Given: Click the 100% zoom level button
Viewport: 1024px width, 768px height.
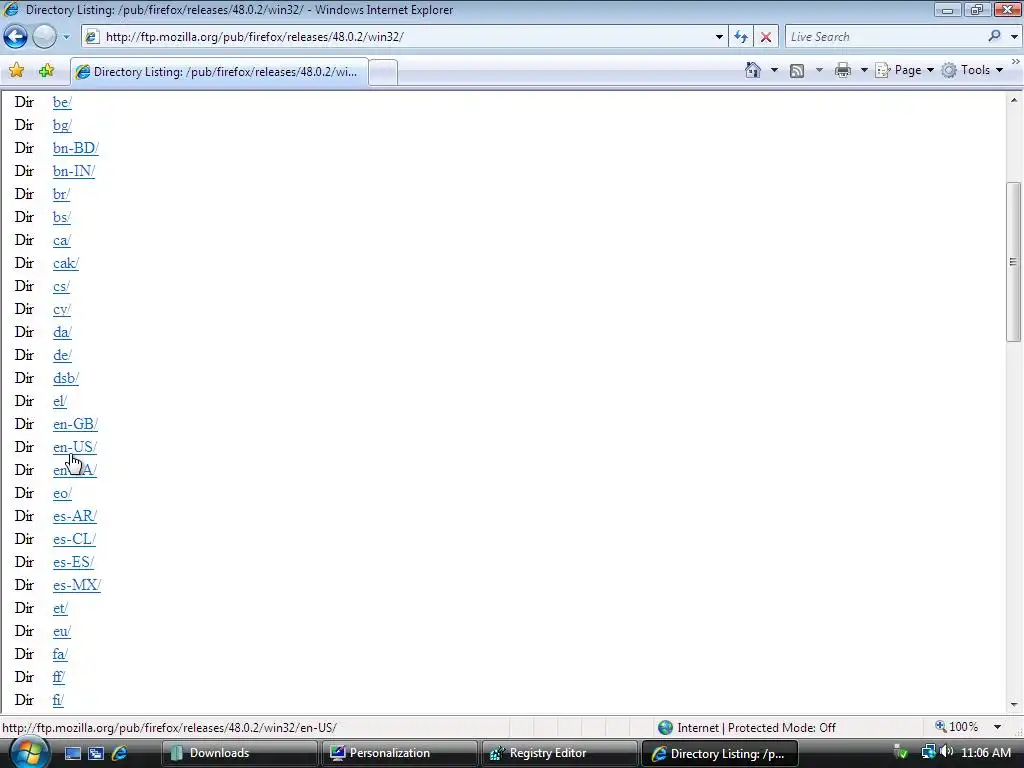Looking at the screenshot, I should (957, 727).
